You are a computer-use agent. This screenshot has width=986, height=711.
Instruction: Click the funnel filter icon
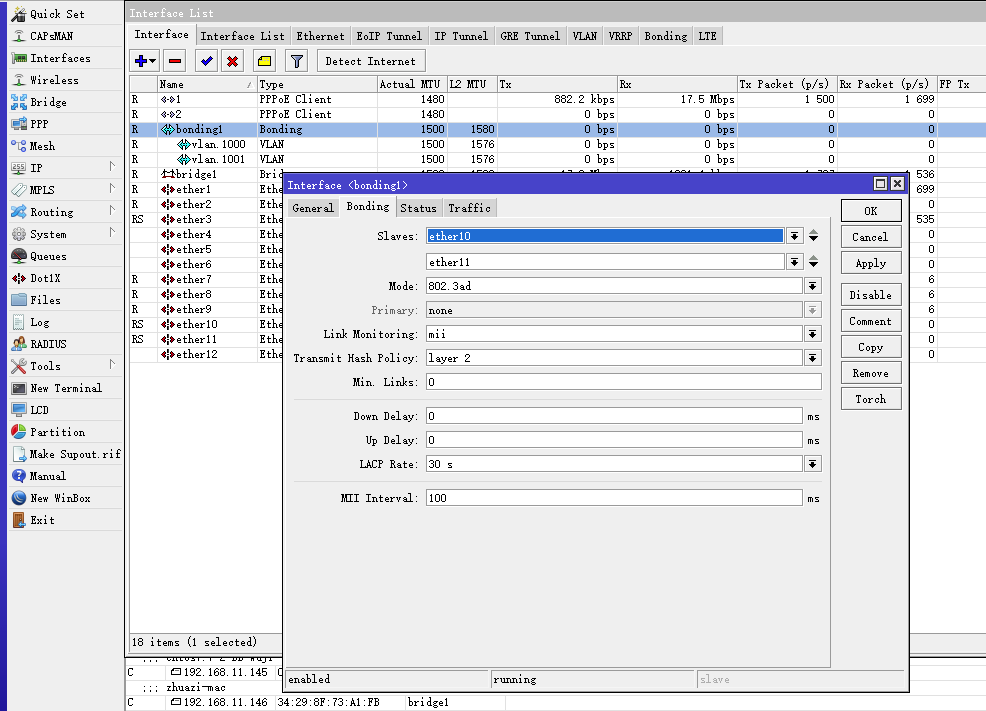tap(296, 61)
